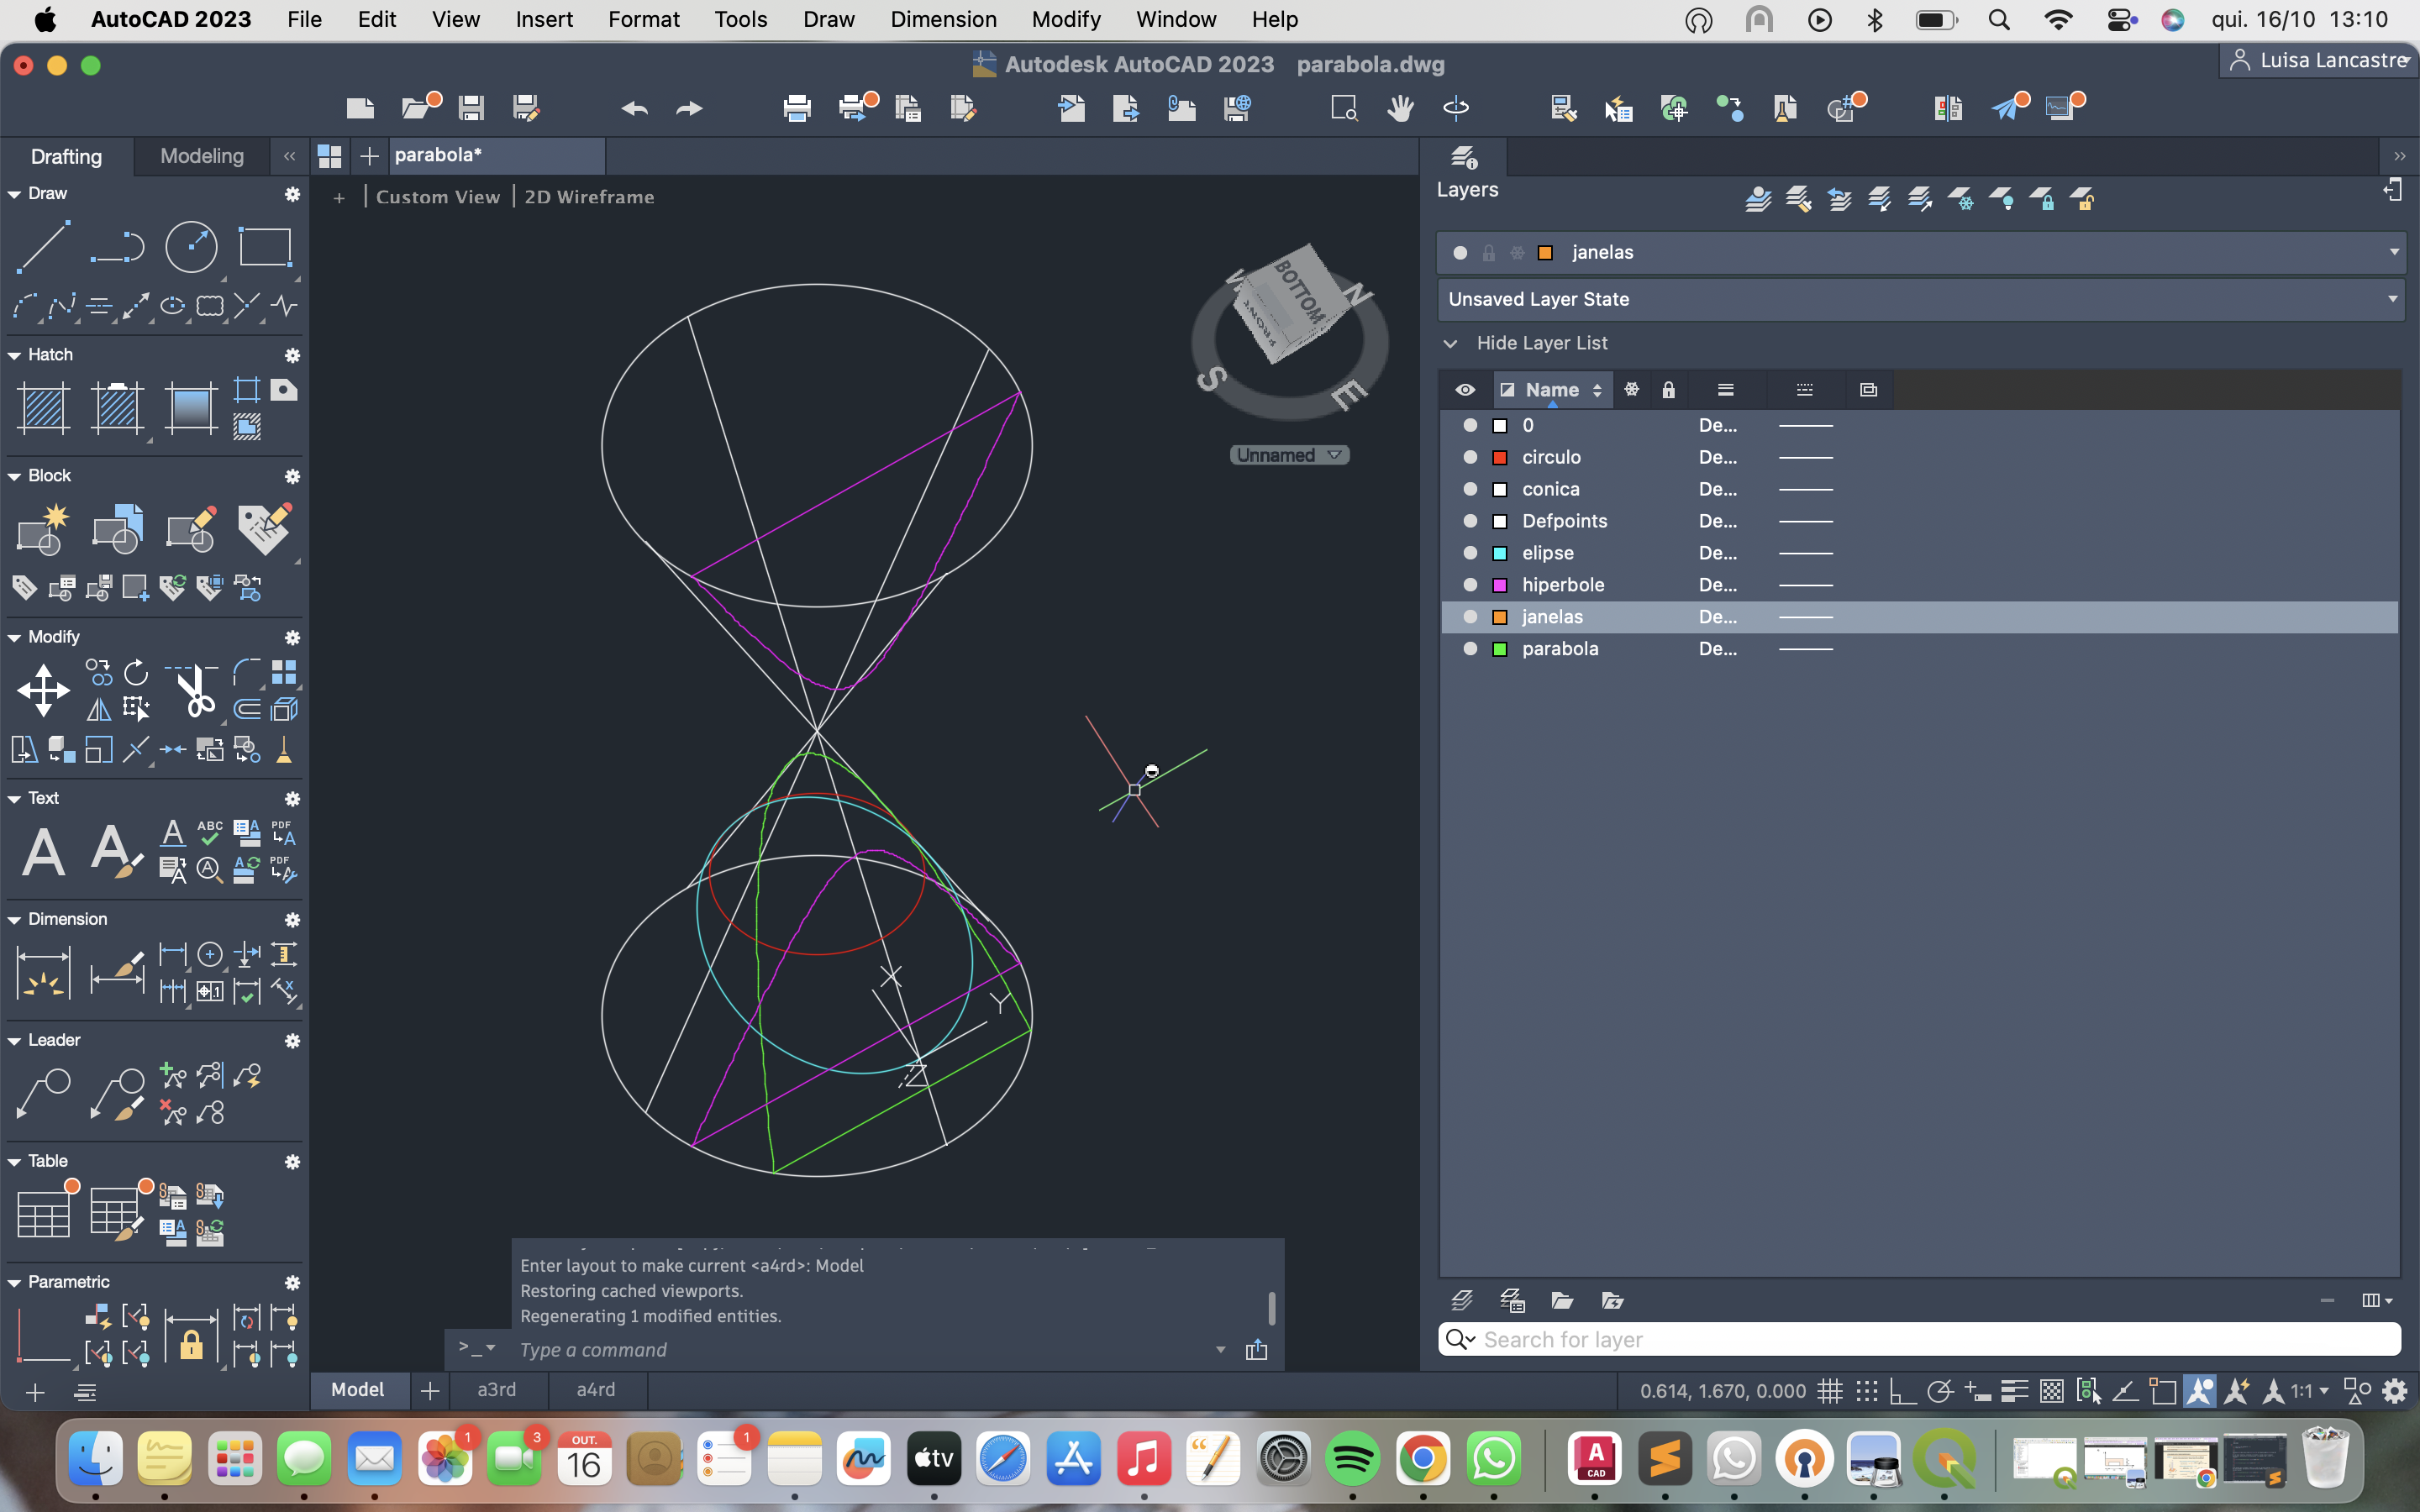Collapse the Hide Layer List expander
2420x1512 pixels.
(1451, 343)
